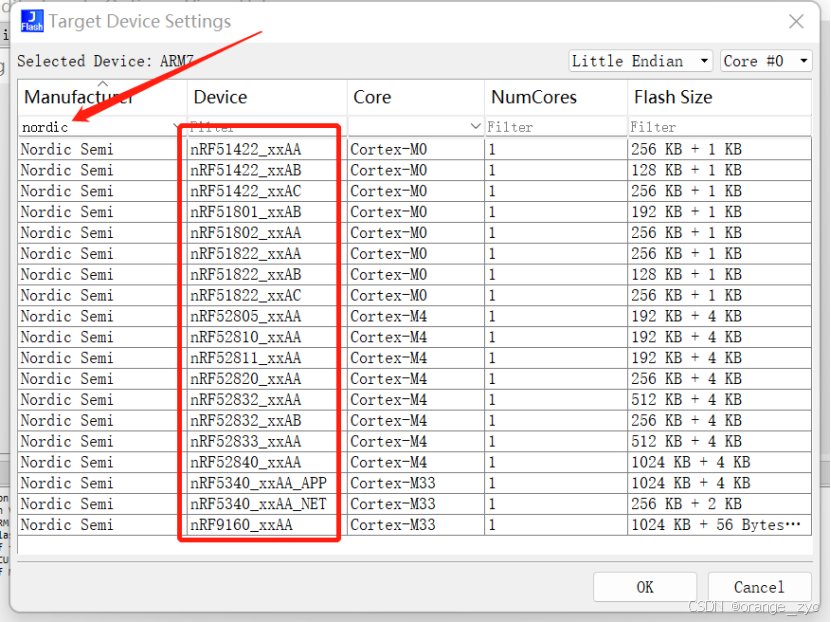Click the Cancel button

tap(759, 587)
